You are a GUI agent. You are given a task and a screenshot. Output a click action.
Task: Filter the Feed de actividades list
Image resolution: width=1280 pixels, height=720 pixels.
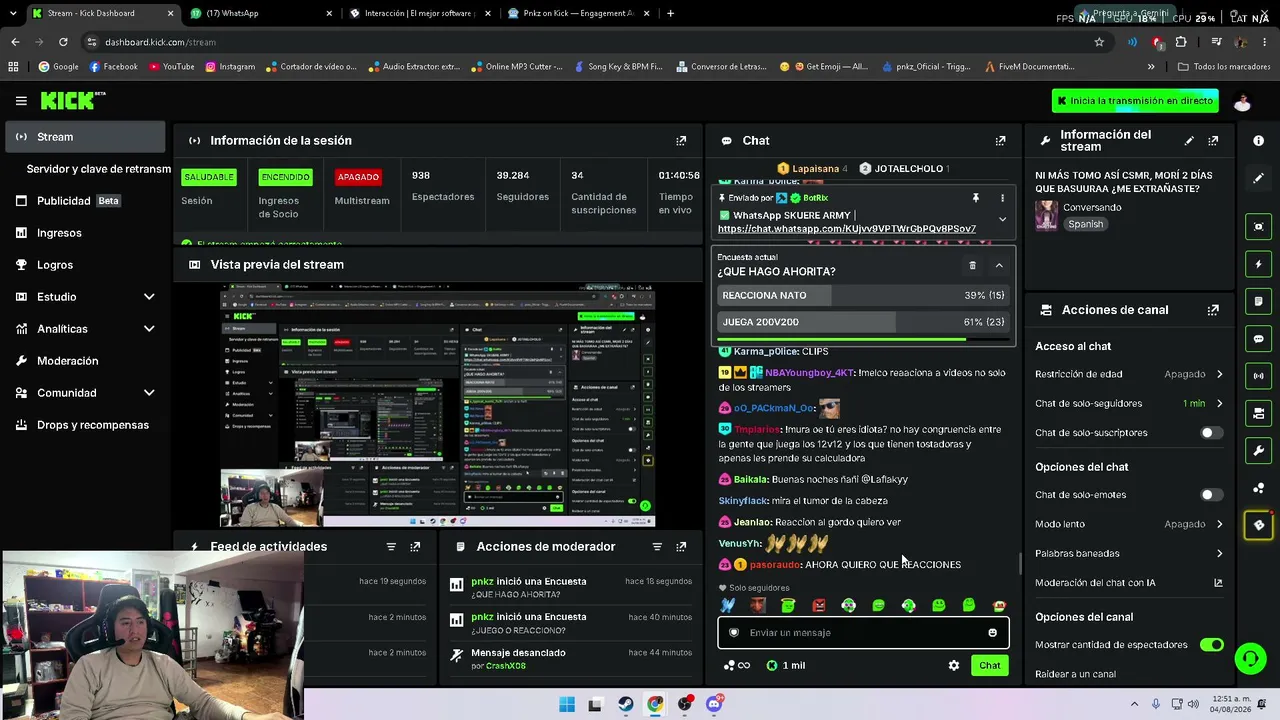click(391, 547)
